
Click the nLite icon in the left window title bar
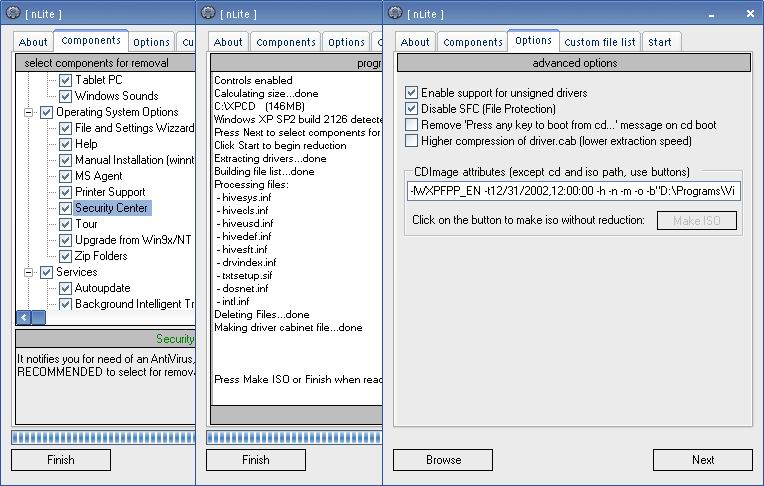click(13, 13)
